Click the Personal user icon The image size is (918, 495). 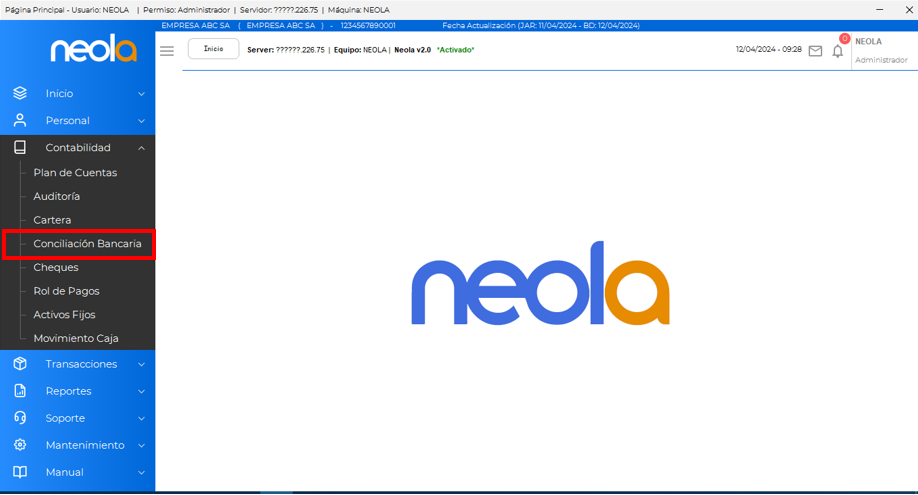(20, 120)
